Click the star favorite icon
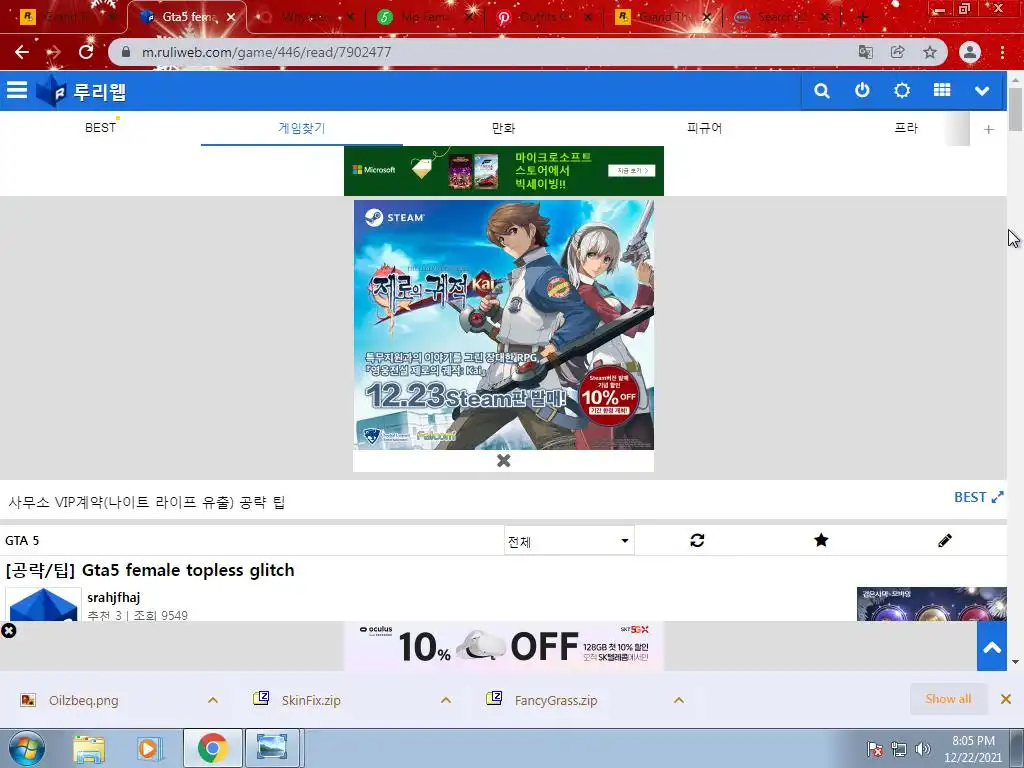Screen dimensions: 1024x768 click(821, 539)
